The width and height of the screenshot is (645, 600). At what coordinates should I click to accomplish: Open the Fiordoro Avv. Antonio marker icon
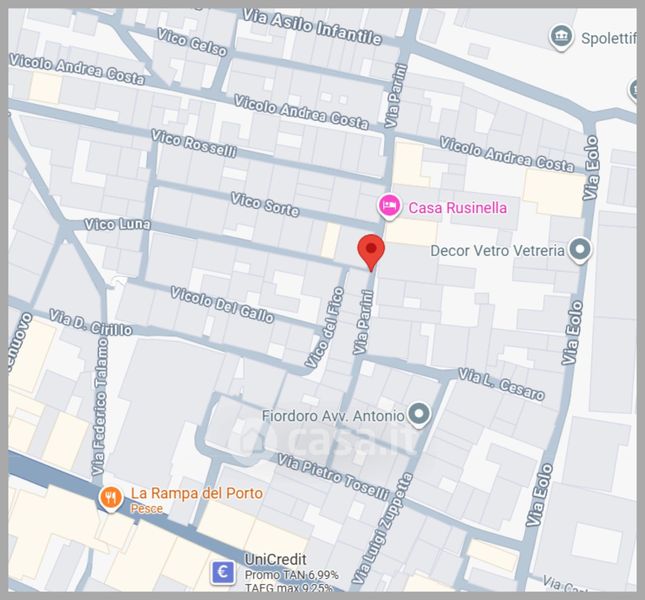418,414
